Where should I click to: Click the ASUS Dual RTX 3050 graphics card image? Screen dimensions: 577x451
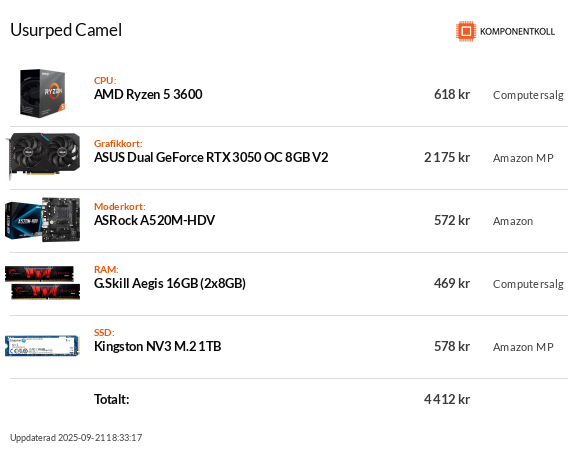(43, 156)
